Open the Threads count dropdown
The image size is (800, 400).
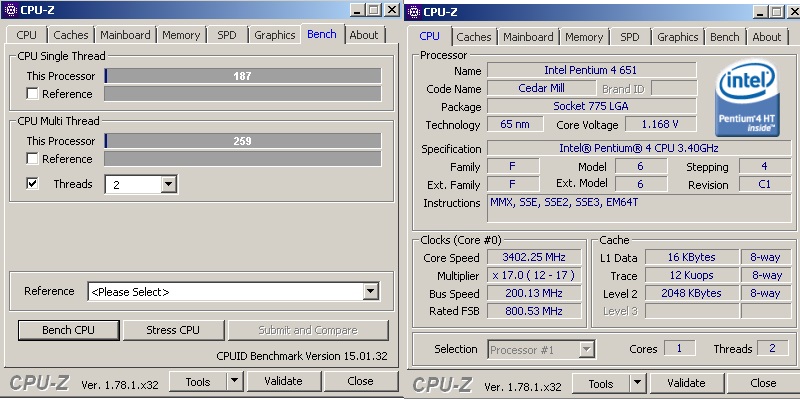click(169, 184)
